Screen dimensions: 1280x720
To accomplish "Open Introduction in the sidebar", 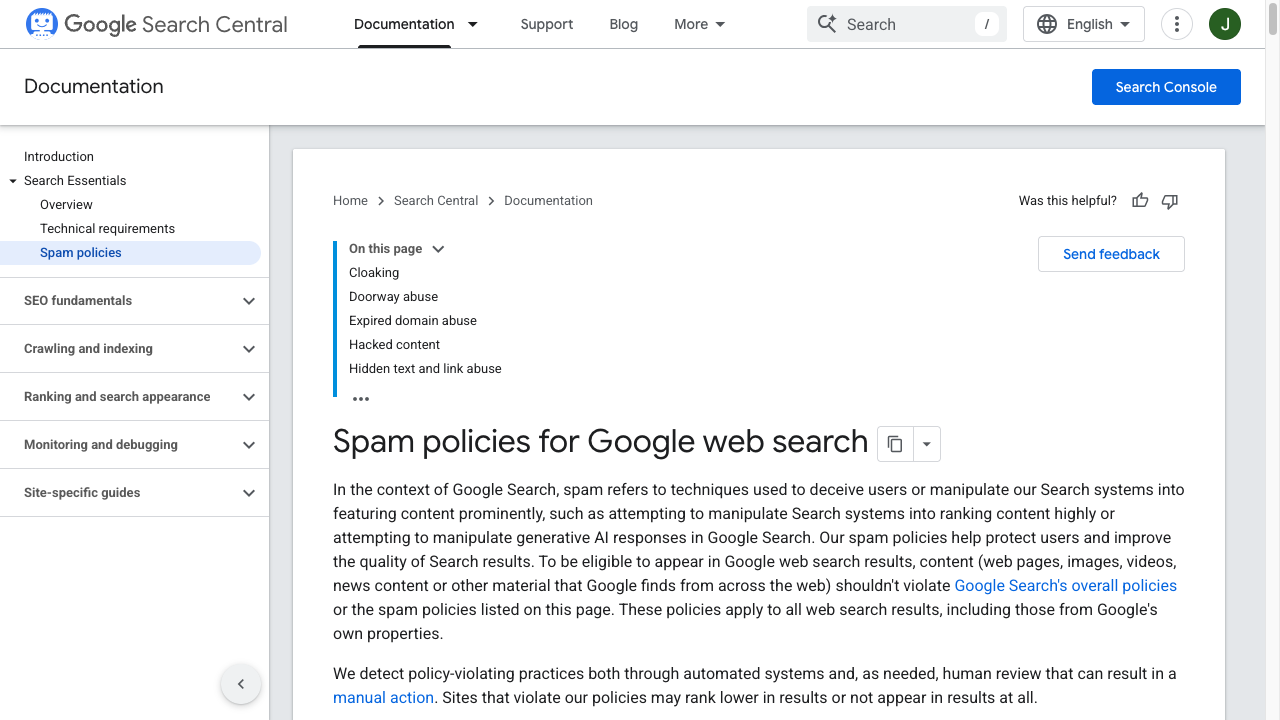I will coord(59,157).
